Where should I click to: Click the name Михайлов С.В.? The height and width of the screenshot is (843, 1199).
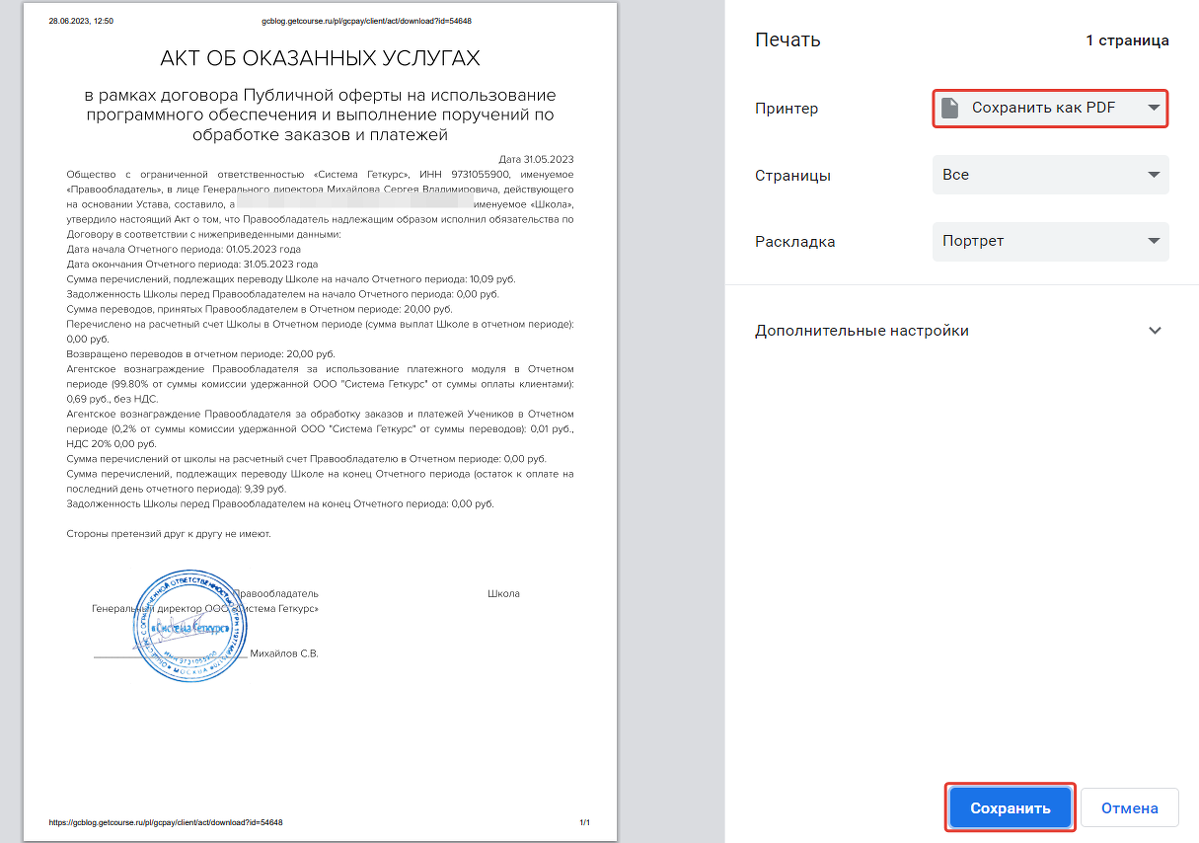pyautogui.click(x=284, y=653)
